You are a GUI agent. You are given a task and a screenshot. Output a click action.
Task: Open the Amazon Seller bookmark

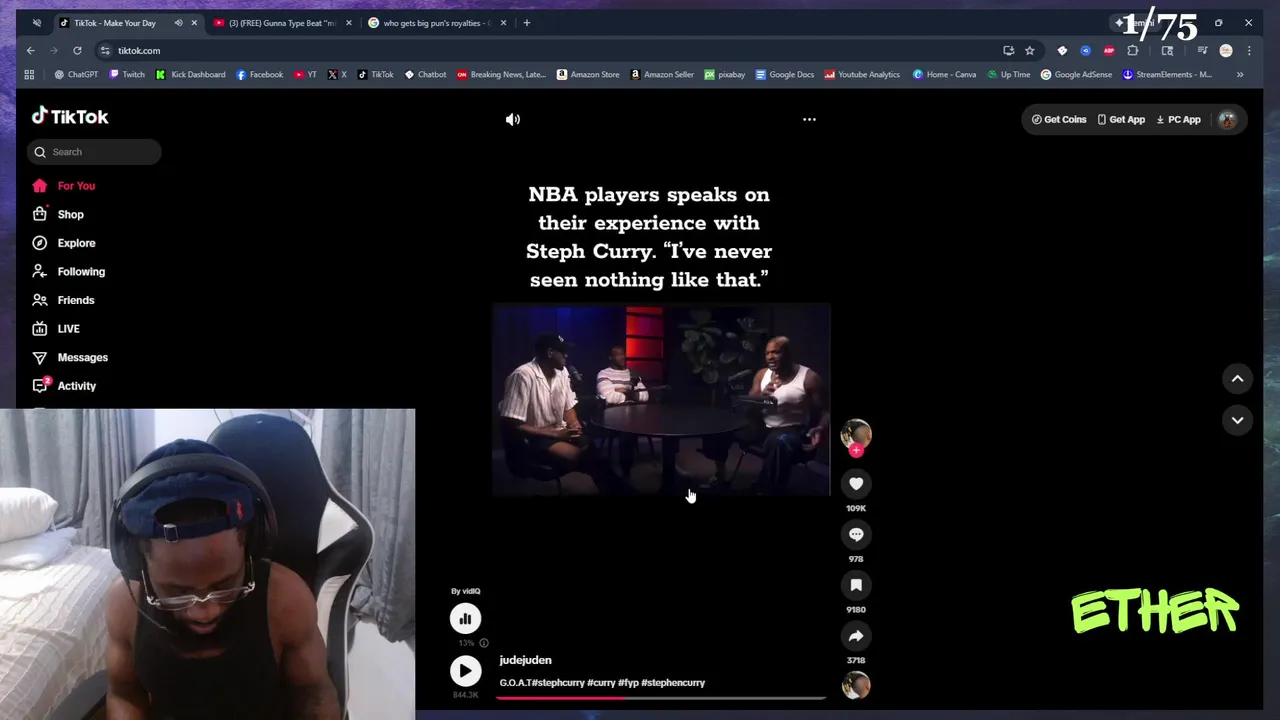pos(662,74)
